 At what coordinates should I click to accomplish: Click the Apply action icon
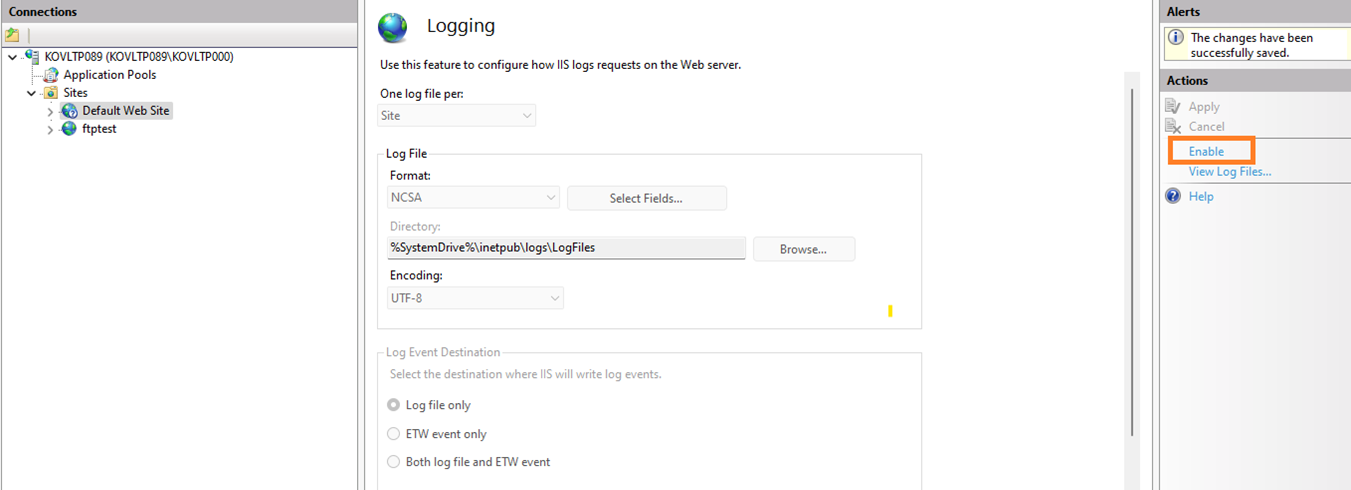pos(1174,106)
